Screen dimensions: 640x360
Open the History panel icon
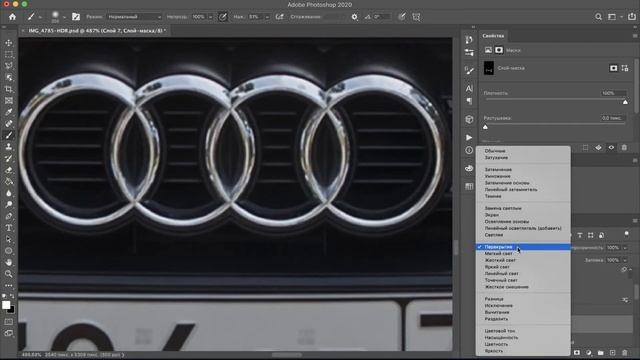pyautogui.click(x=469, y=40)
